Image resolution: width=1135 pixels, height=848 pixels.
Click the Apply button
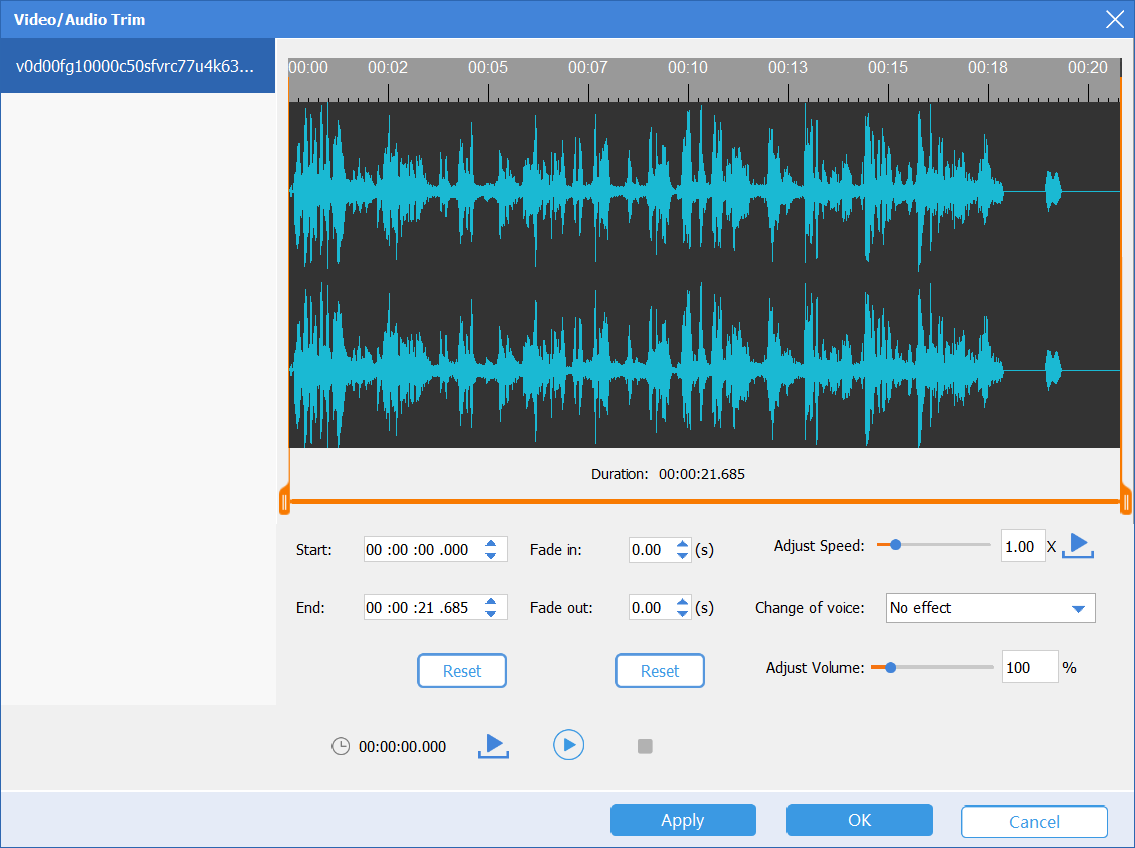[682, 820]
